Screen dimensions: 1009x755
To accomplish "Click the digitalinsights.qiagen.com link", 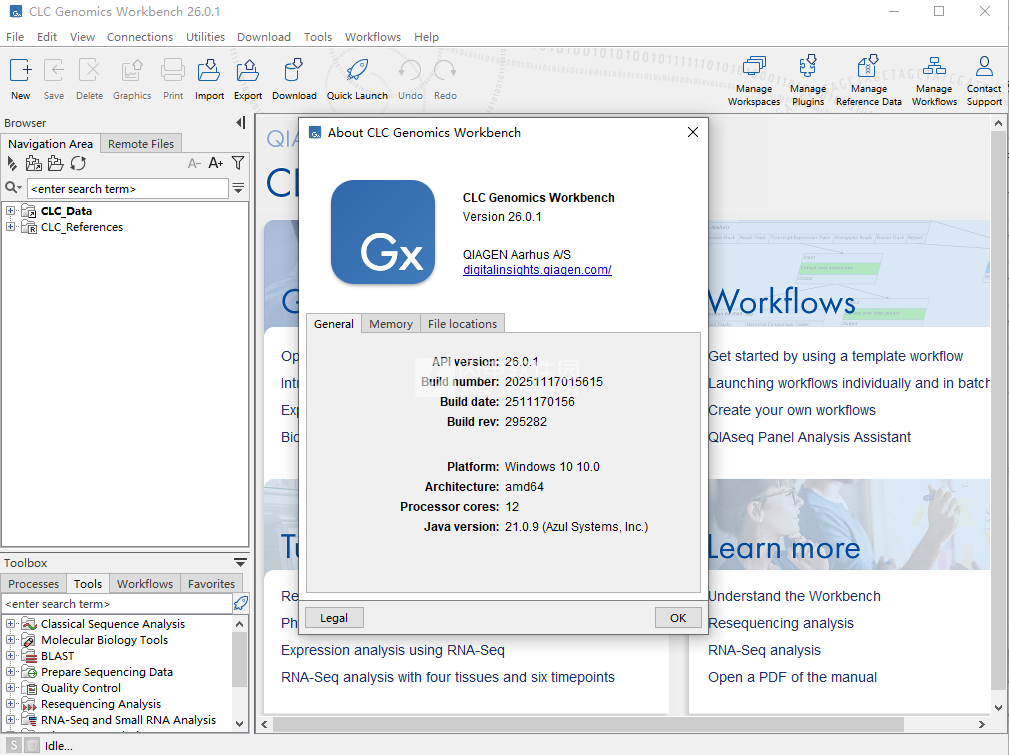I will click(537, 270).
